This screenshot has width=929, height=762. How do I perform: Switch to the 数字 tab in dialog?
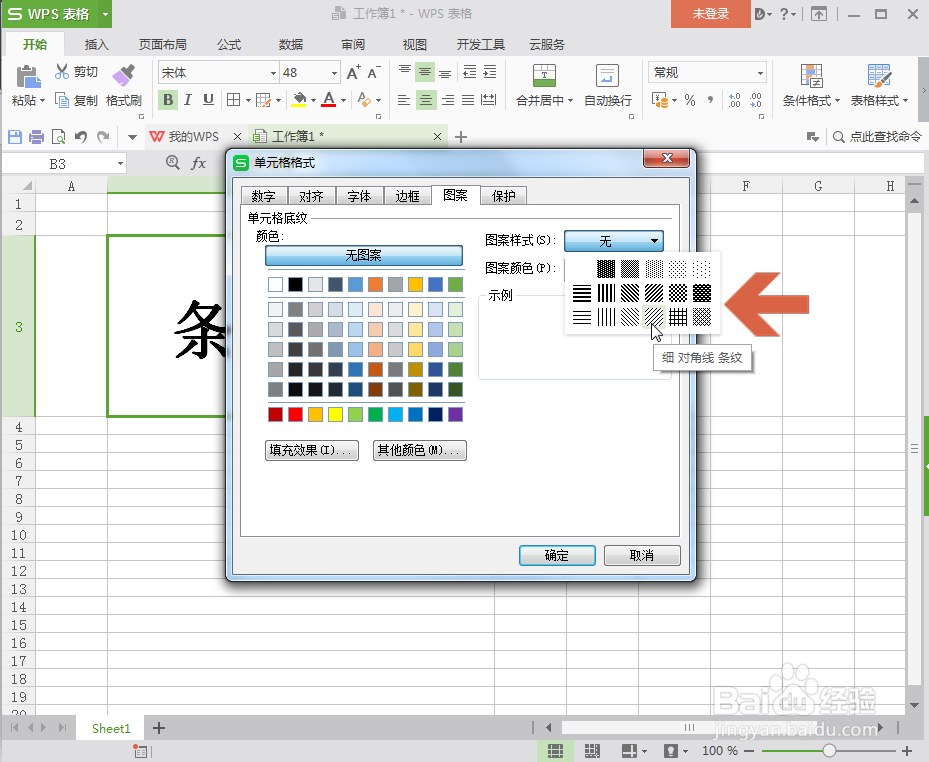[264, 196]
